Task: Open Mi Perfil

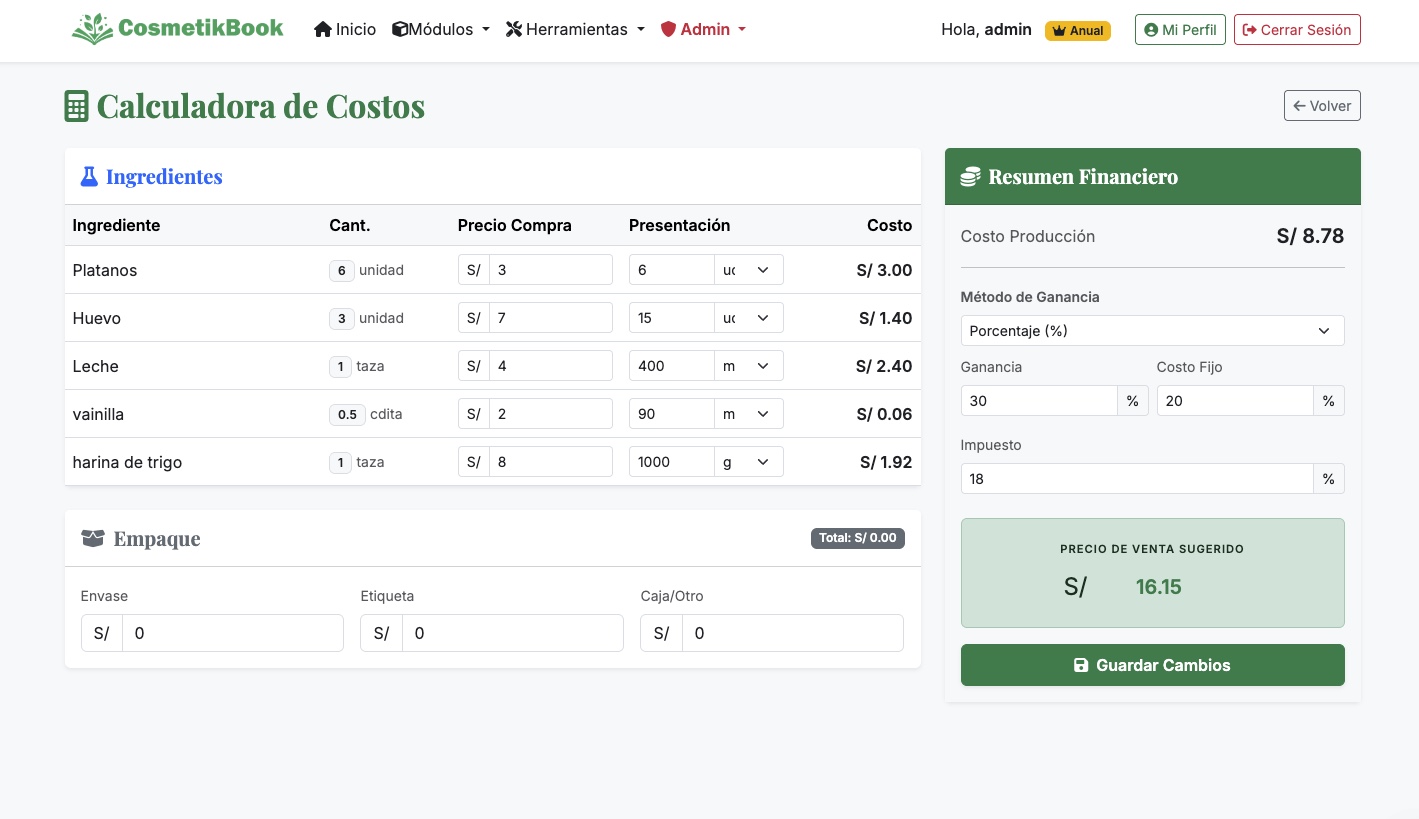Action: (x=1180, y=30)
